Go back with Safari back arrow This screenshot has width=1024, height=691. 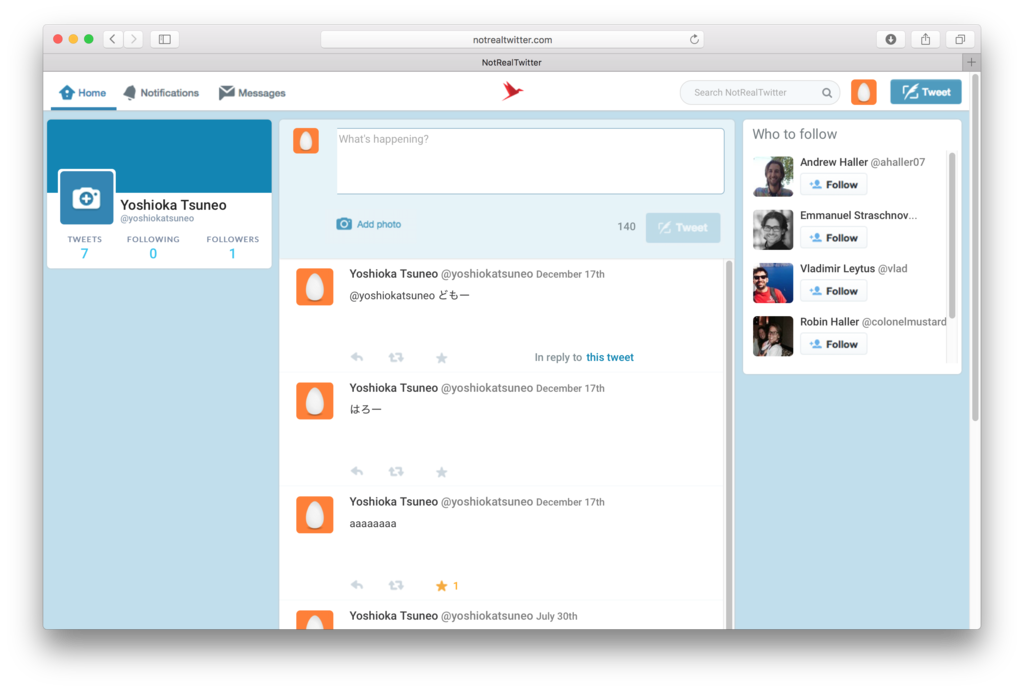coord(113,39)
